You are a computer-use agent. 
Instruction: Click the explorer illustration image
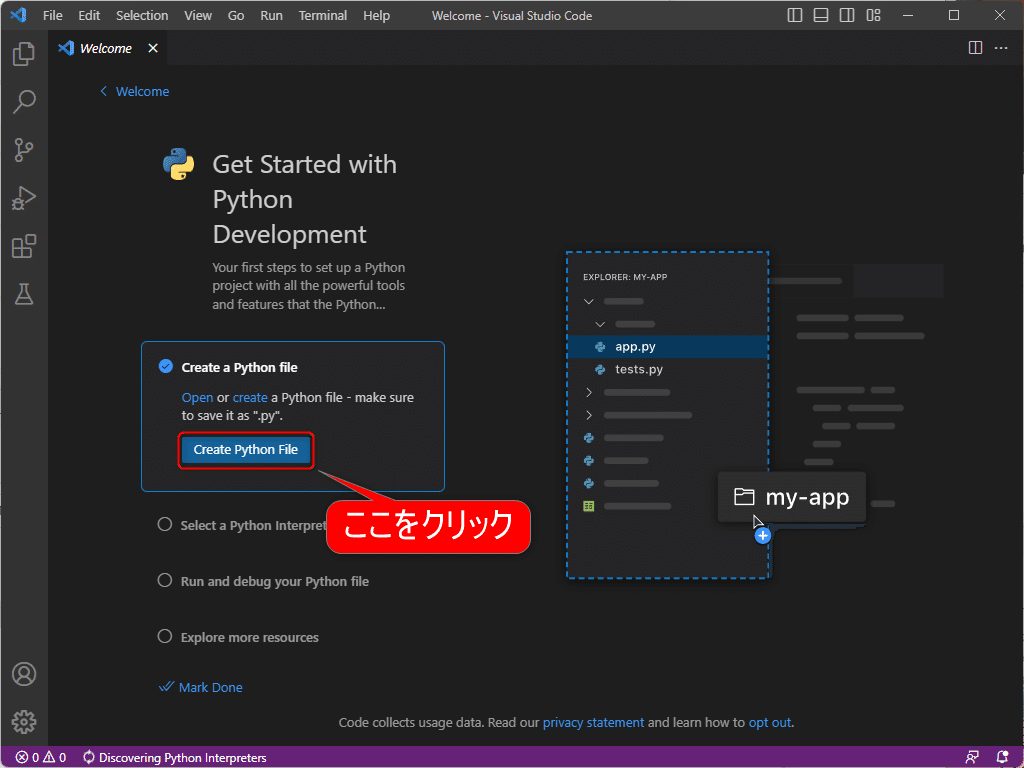(x=754, y=415)
